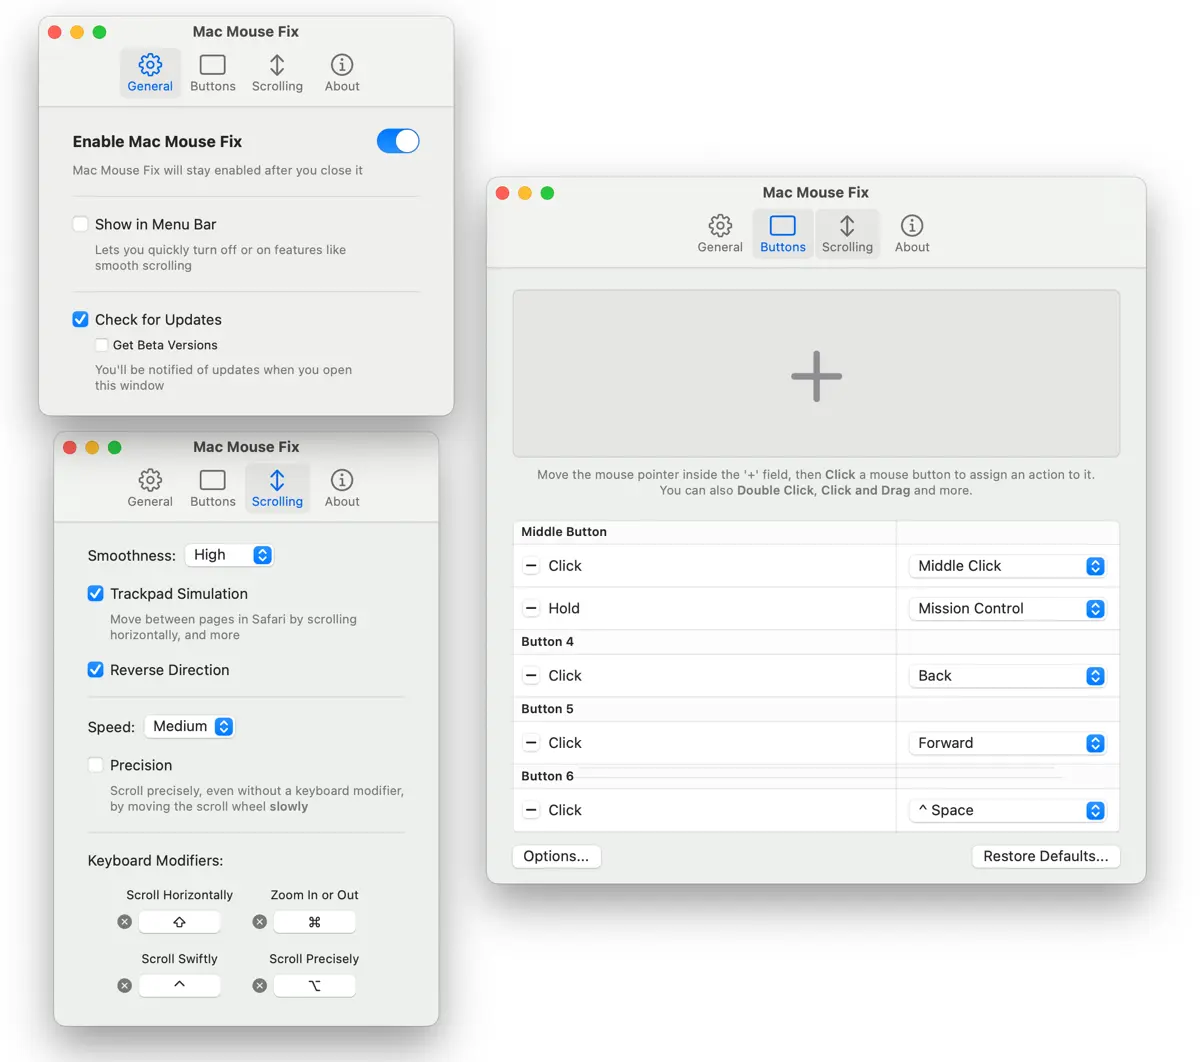Uncheck Reverse Direction for scrolling
Image resolution: width=1200 pixels, height=1062 pixels.
96,670
